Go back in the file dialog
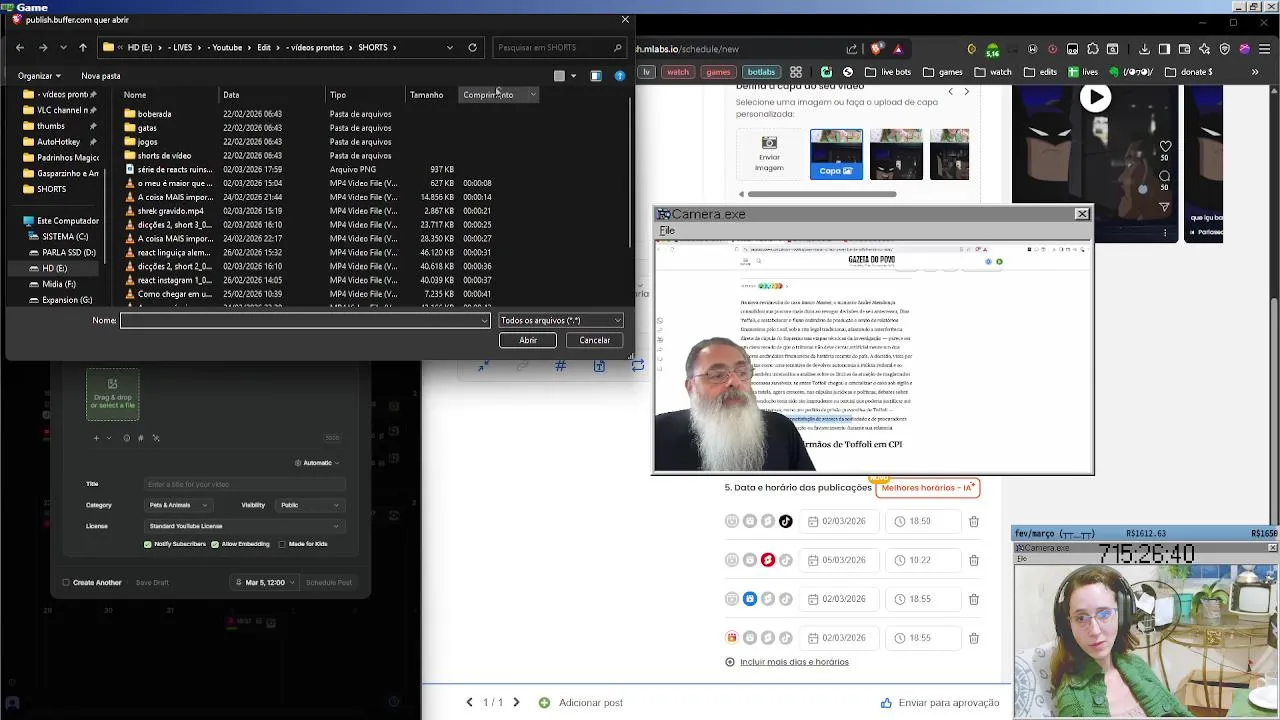 tap(20, 47)
